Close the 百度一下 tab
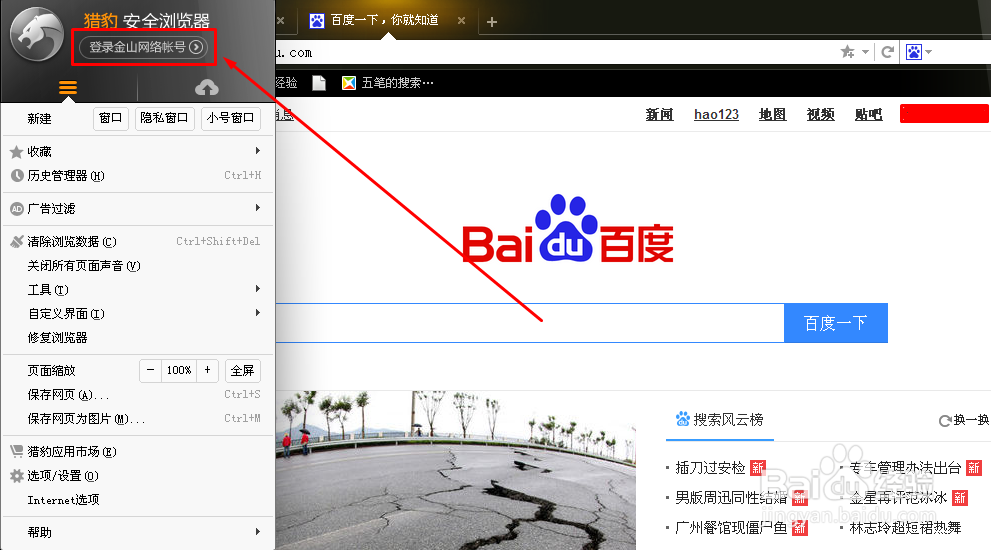 461,21
